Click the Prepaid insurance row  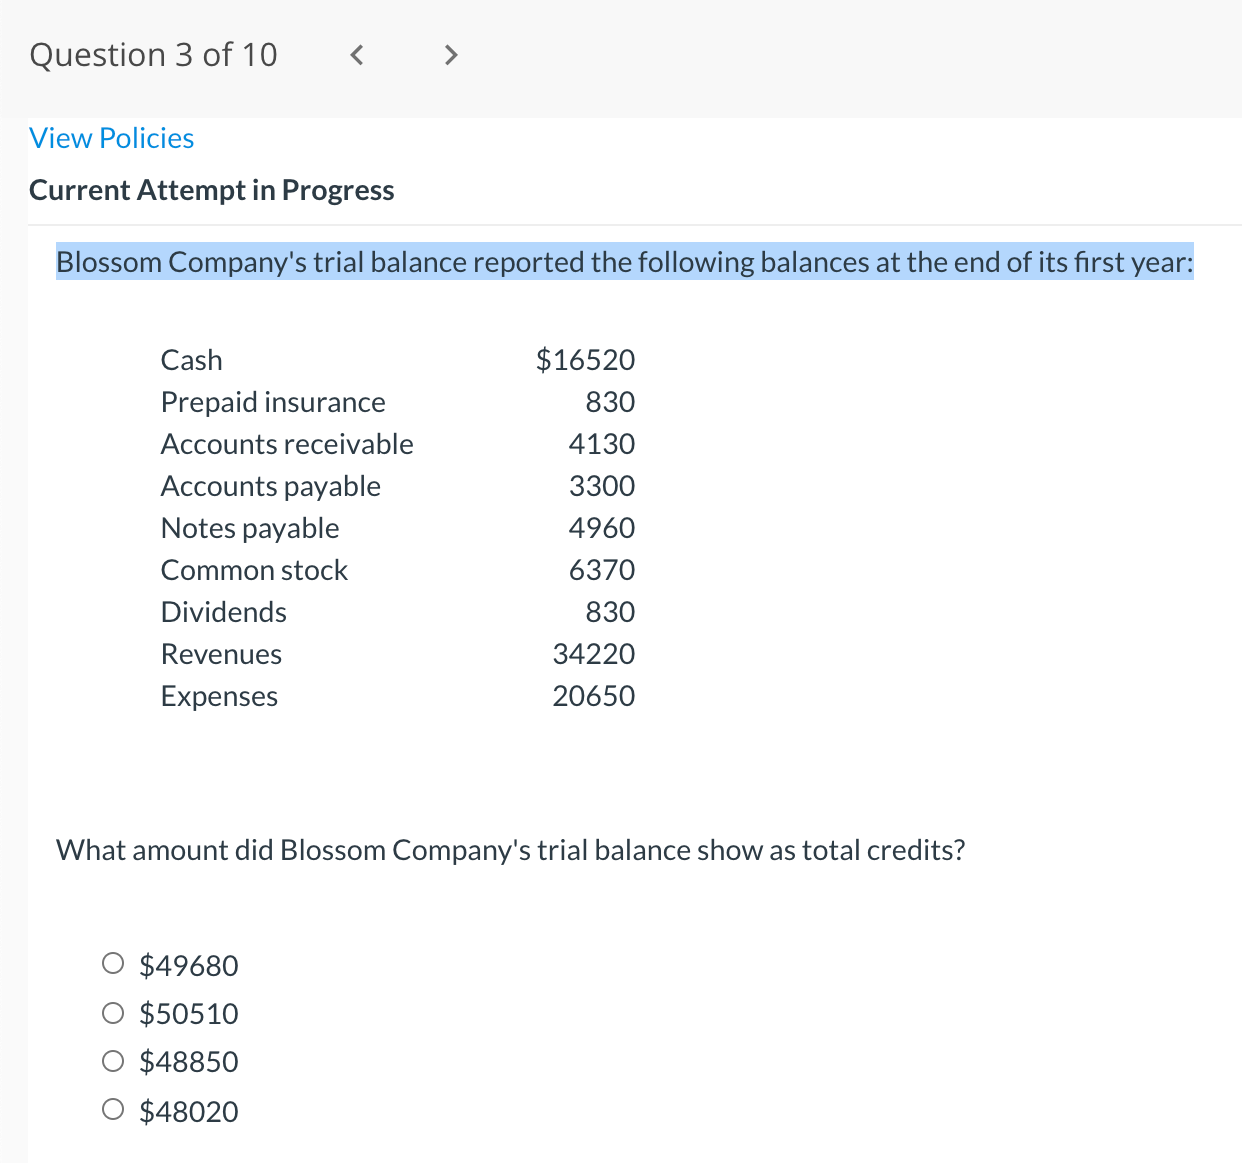(273, 402)
